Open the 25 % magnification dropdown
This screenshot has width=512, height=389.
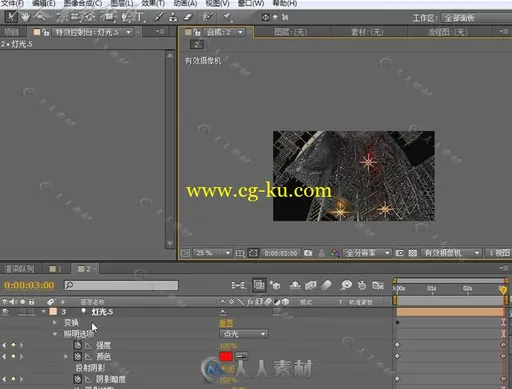213,253
